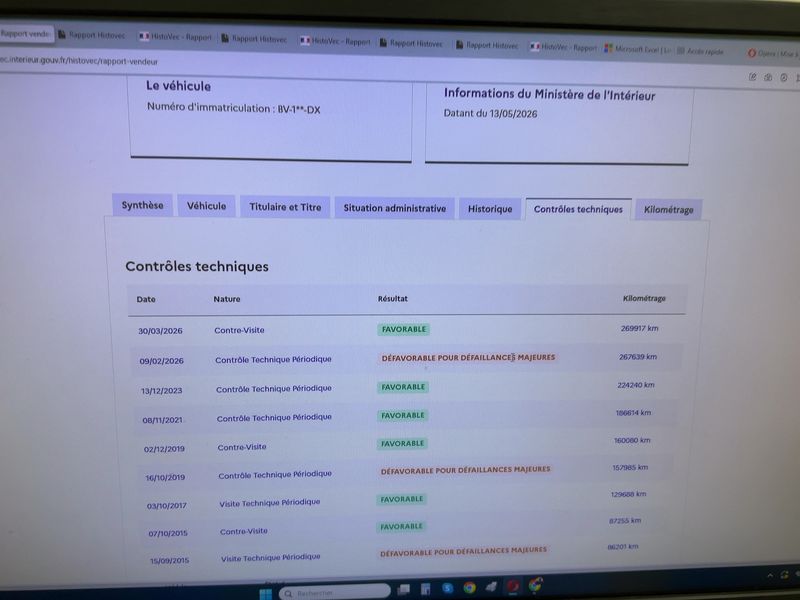
Task: Click the FAVORABLE badge for 08/11/2021
Action: 403,415
